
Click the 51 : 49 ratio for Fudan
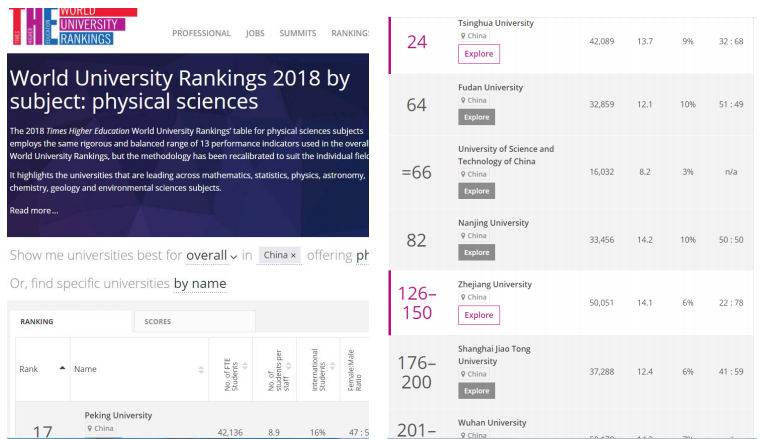click(731, 104)
